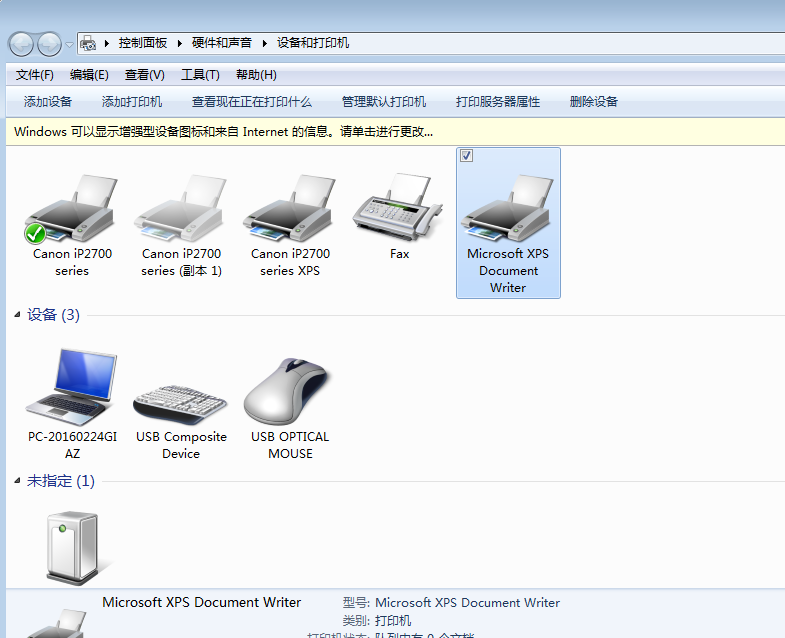Open the recent pages dropdown arrow
The image size is (785, 638).
point(70,45)
